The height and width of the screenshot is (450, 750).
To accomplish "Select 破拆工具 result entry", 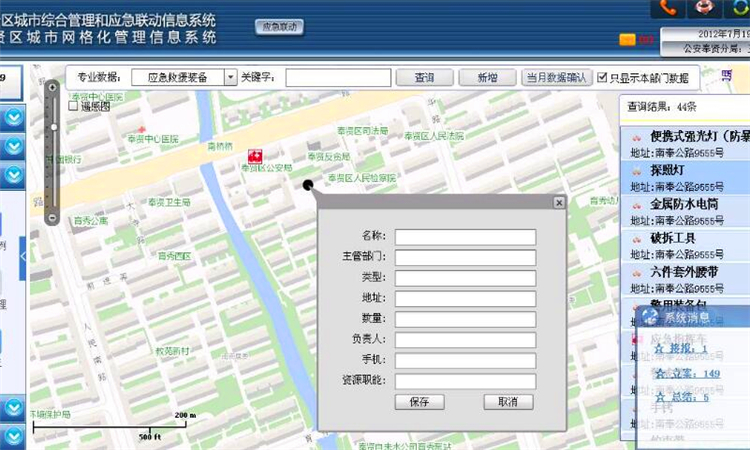I will pyautogui.click(x=685, y=245).
